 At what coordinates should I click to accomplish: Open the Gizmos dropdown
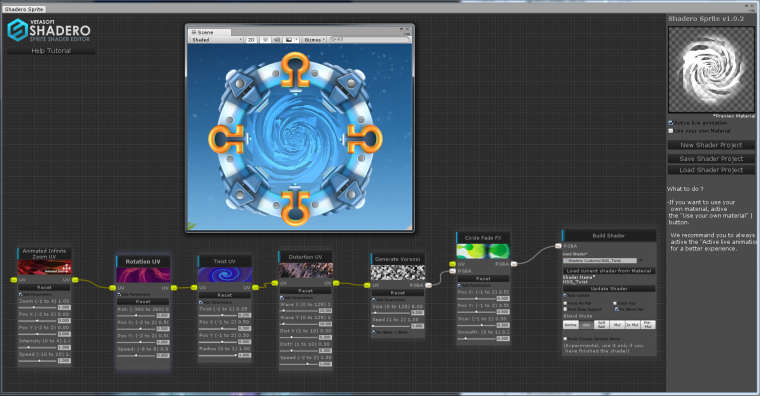[314, 40]
